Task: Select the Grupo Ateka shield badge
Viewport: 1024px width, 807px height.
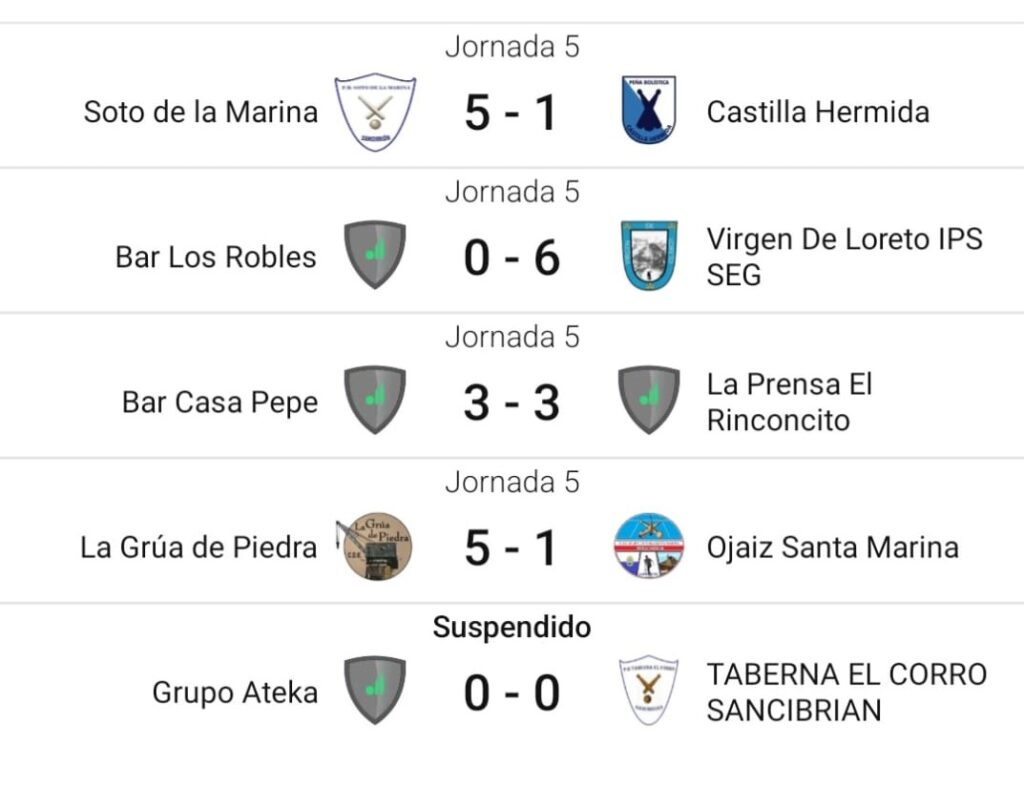Action: pos(375,690)
